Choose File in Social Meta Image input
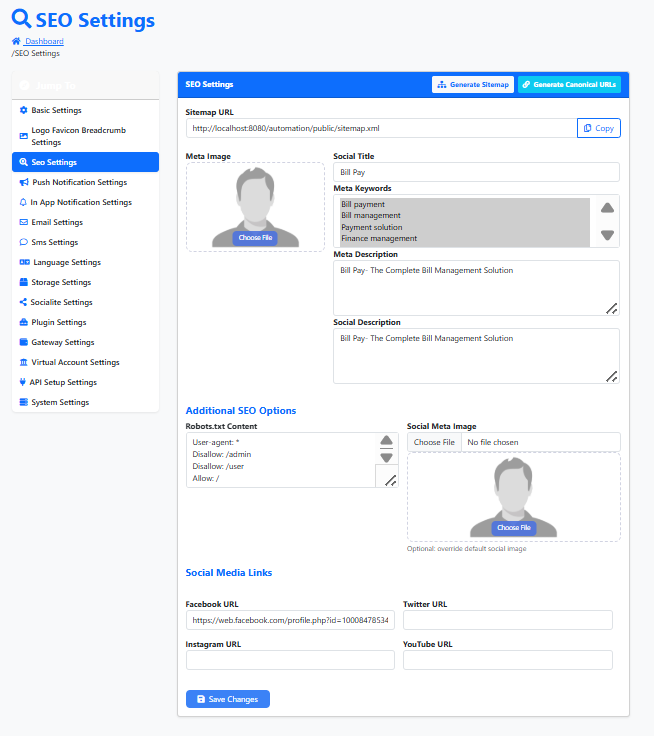The image size is (654, 736). pos(434,442)
